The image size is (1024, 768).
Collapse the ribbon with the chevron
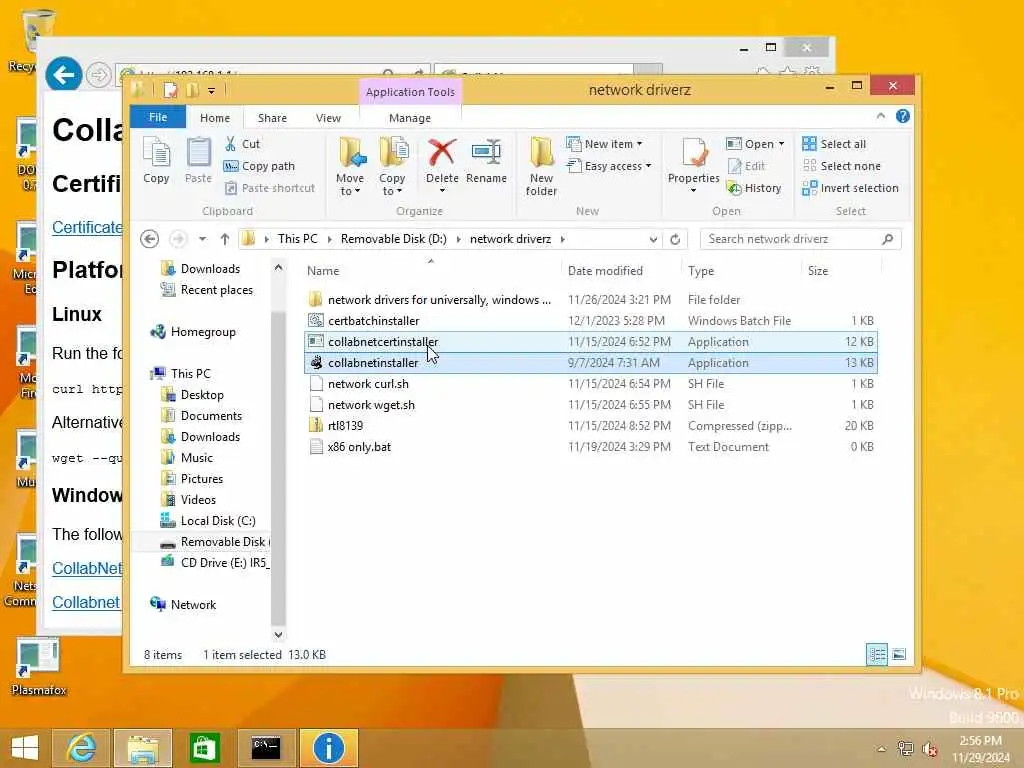tap(880, 116)
